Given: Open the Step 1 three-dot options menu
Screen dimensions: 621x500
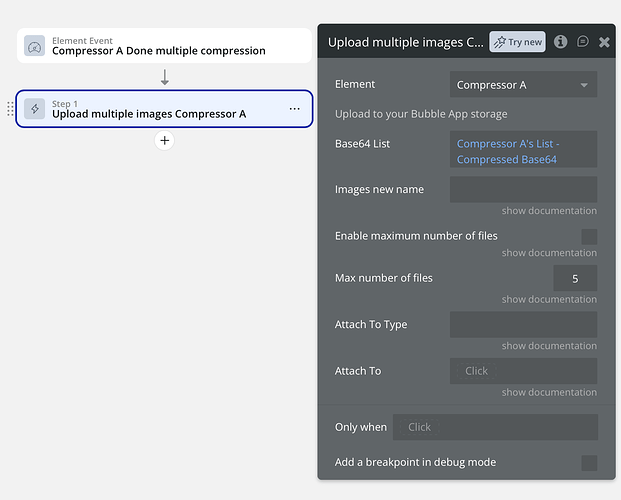Looking at the screenshot, I should (294, 109).
